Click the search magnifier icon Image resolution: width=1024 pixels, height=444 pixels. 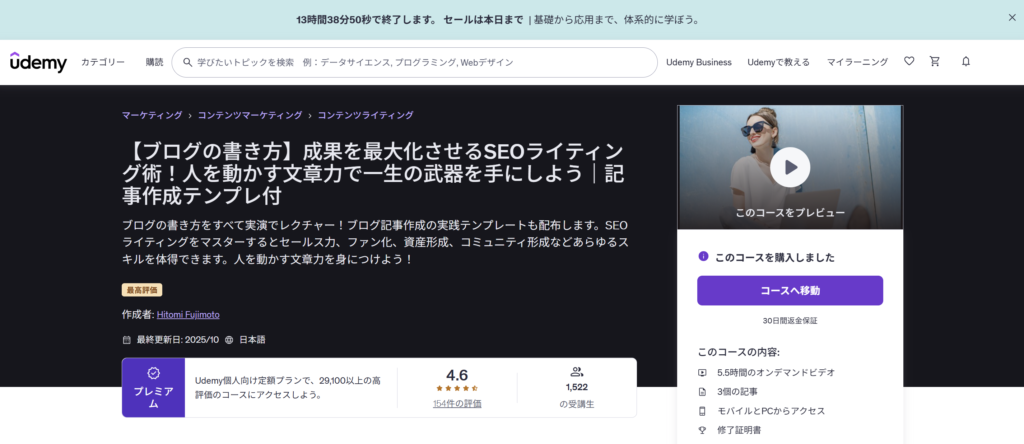pyautogui.click(x=187, y=62)
